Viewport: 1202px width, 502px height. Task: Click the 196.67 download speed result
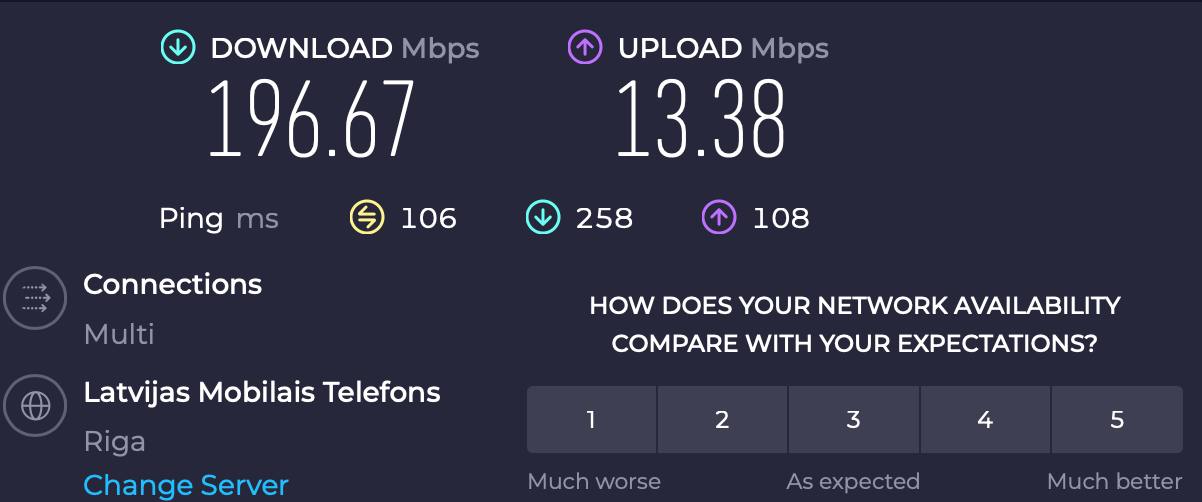click(x=311, y=119)
